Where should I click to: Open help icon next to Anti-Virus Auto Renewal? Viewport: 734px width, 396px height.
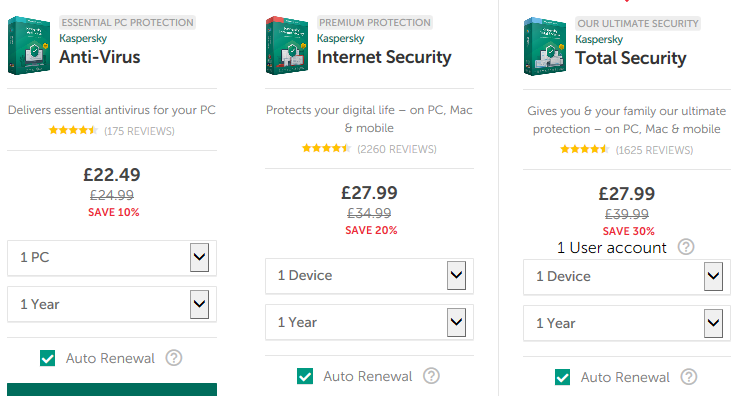[x=174, y=358]
